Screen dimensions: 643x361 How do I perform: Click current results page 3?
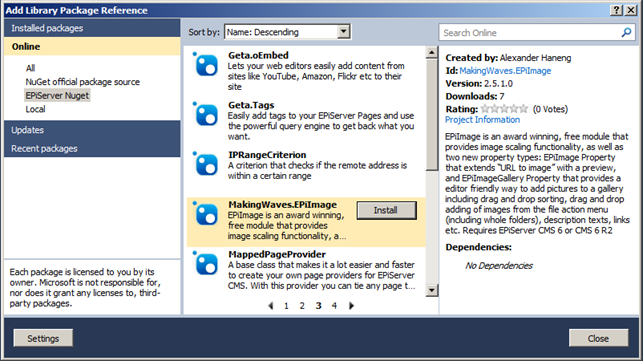[318, 306]
